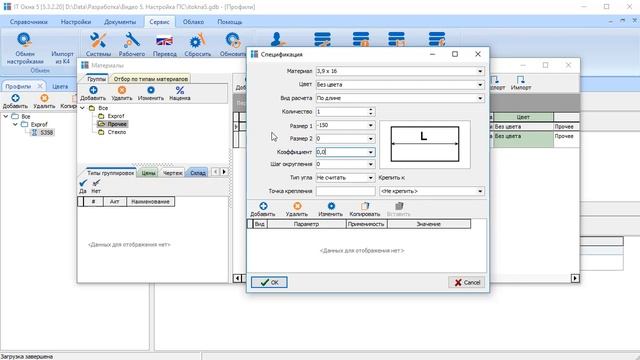Screen dimensions: 640x360
Task: Select the Стекло group folder
Action: (117, 132)
